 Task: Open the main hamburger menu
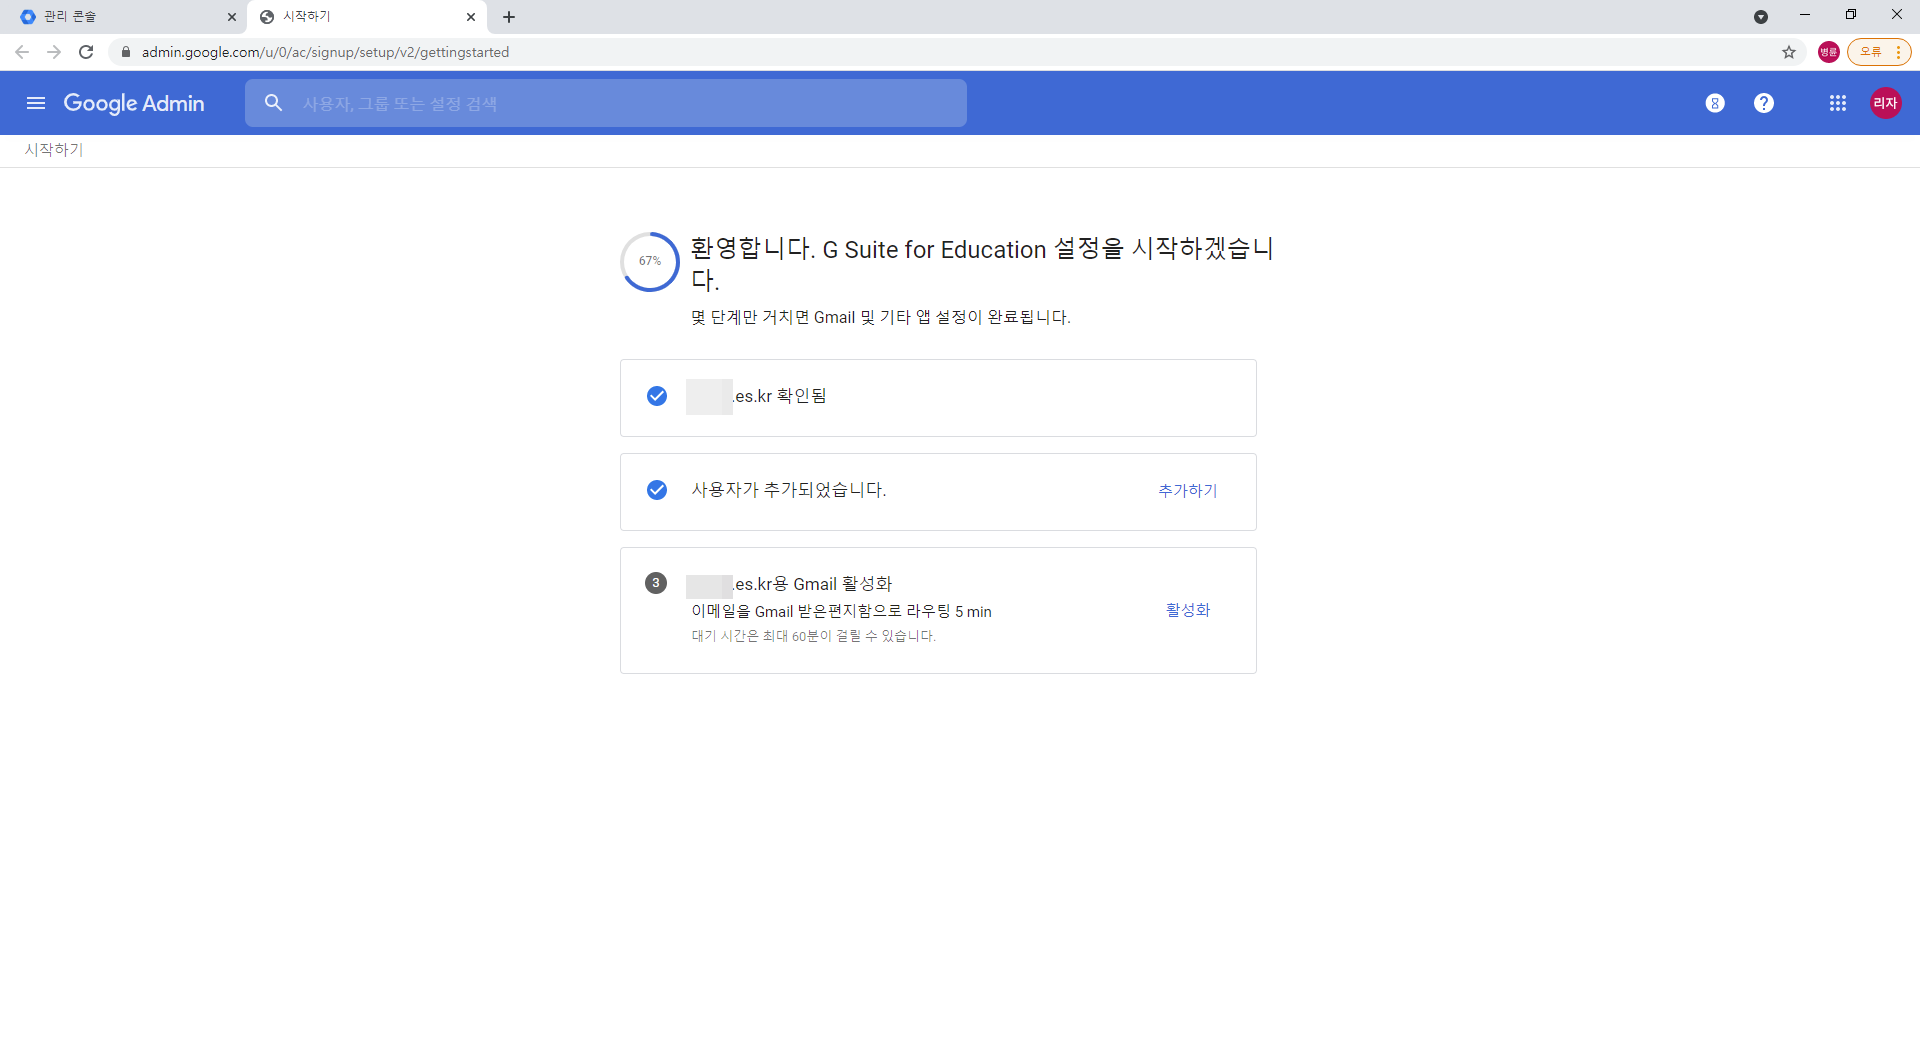[x=36, y=103]
